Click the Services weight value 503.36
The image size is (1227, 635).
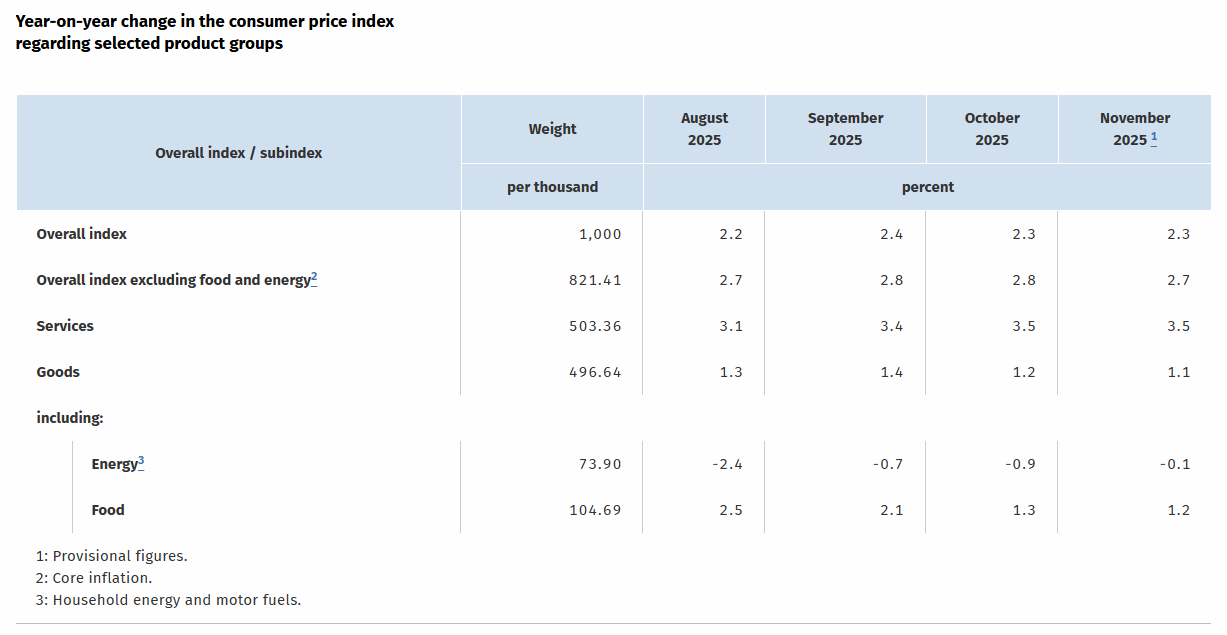coord(595,326)
